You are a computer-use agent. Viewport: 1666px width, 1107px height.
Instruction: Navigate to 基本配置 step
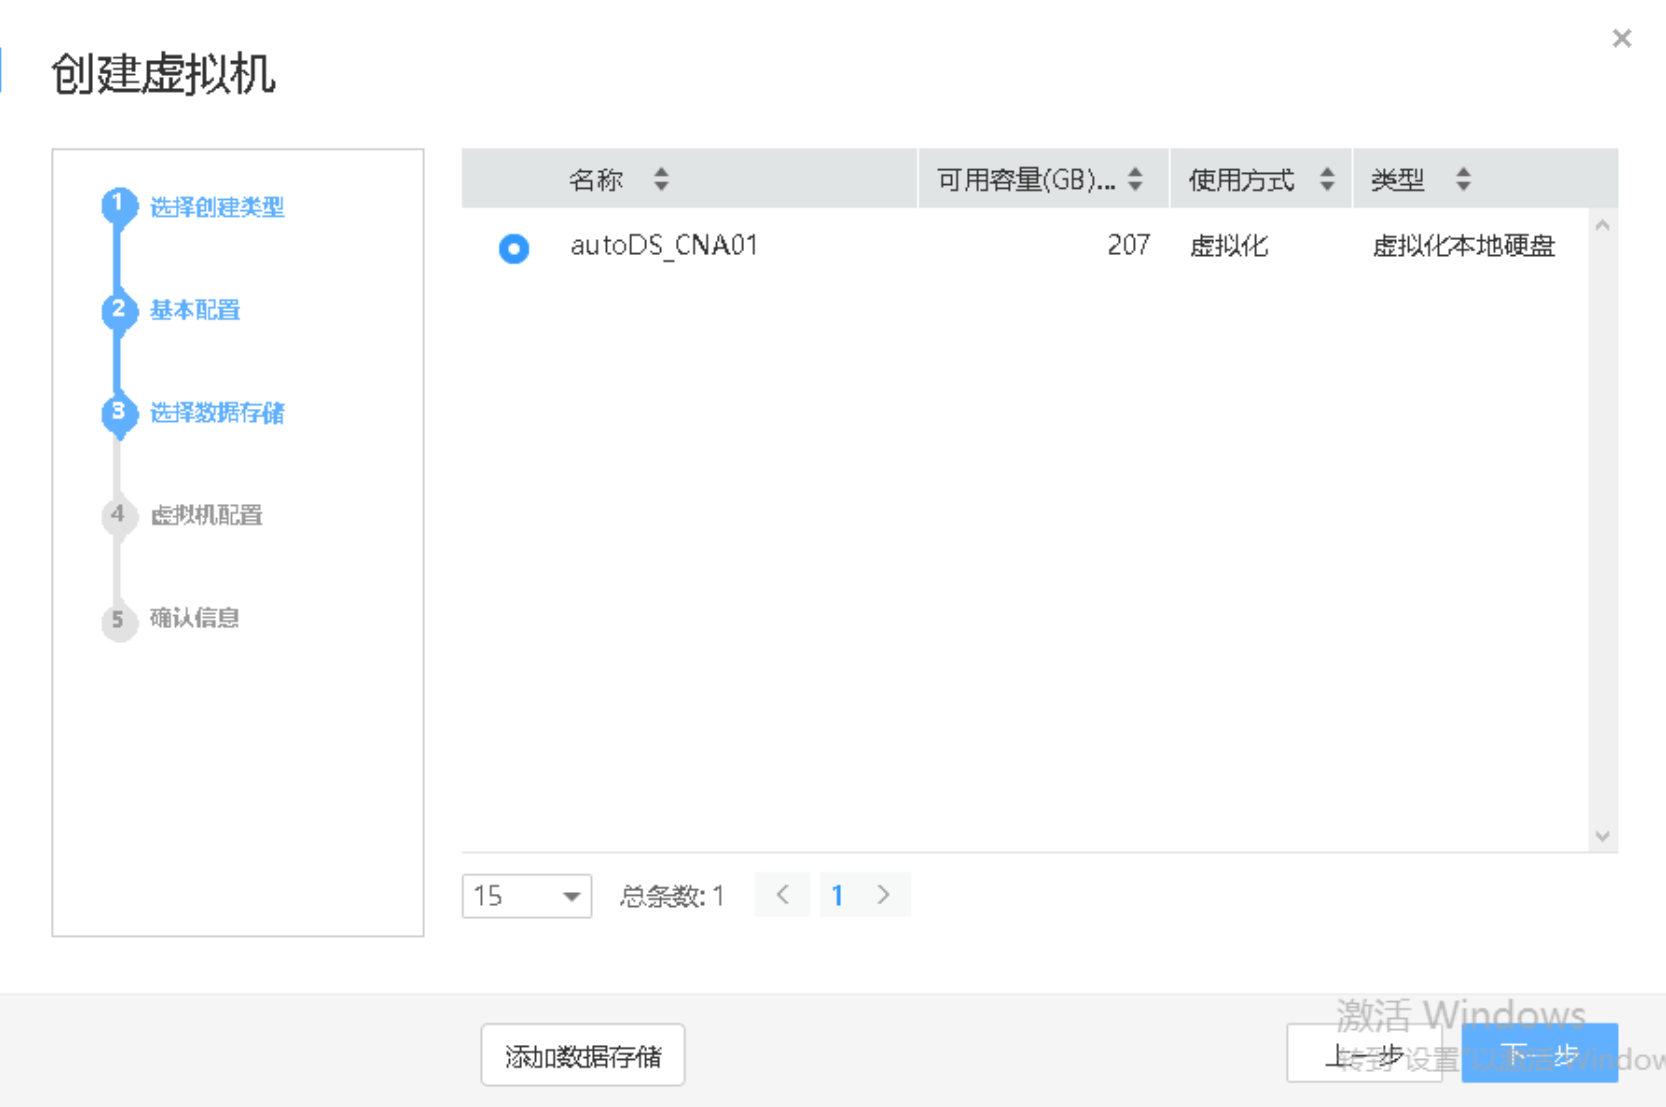click(x=193, y=310)
